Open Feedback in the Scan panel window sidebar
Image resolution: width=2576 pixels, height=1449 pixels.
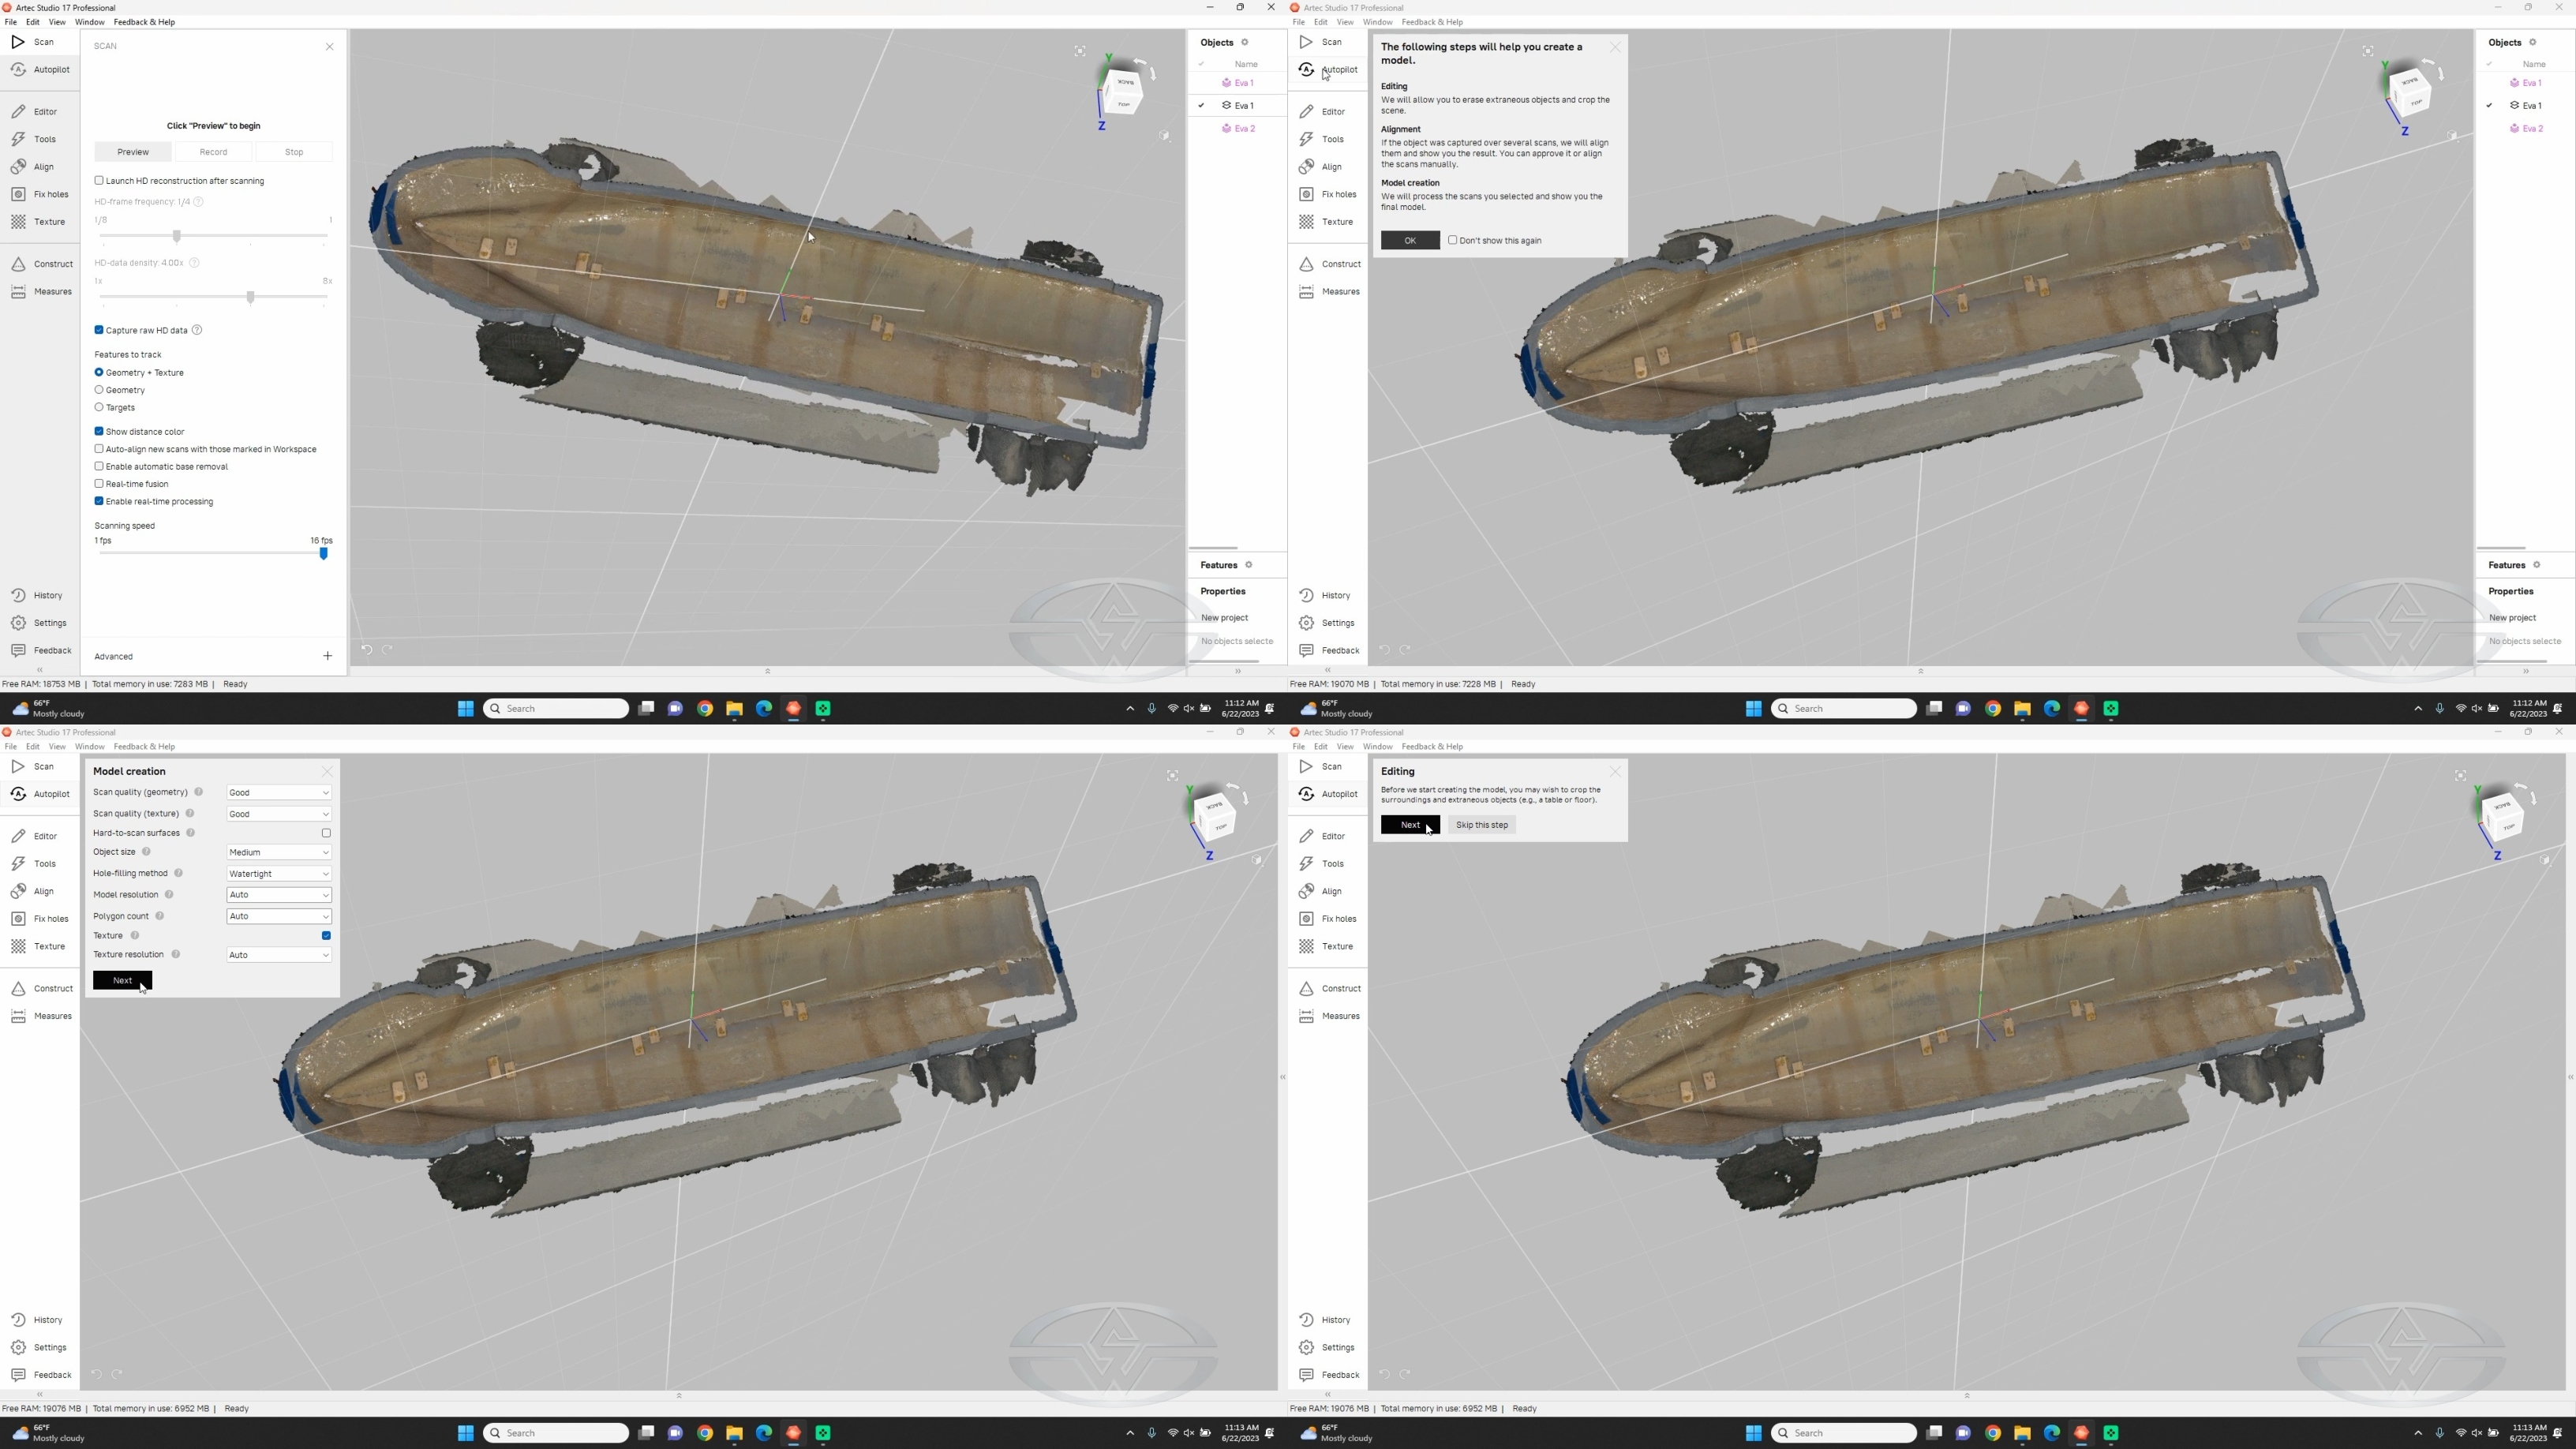(42, 650)
